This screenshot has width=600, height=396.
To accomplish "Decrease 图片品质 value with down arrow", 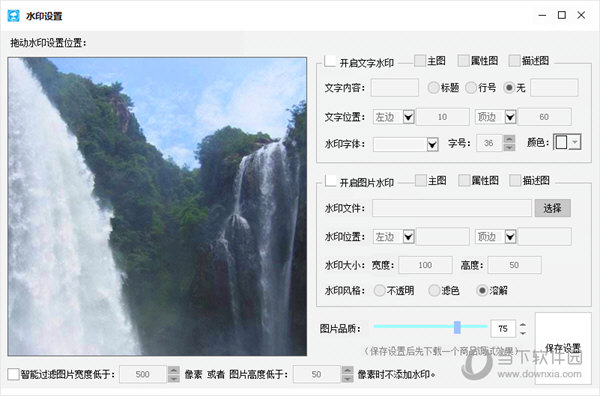I will [523, 333].
